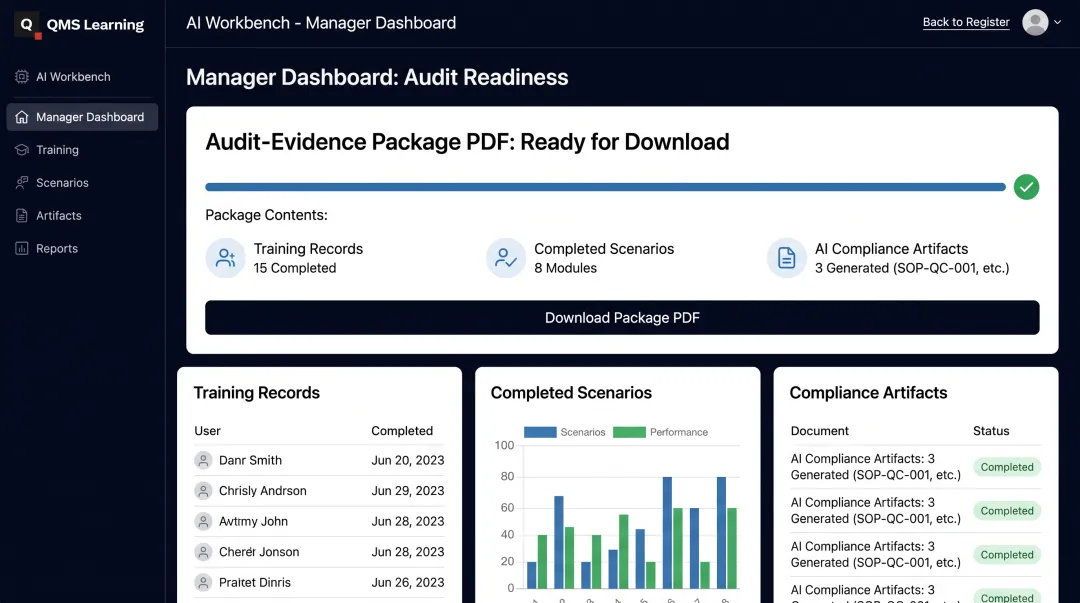Screen dimensions: 1080x603
Task: Click the QMS Learning logo icon
Action: pyautogui.click(x=28, y=25)
